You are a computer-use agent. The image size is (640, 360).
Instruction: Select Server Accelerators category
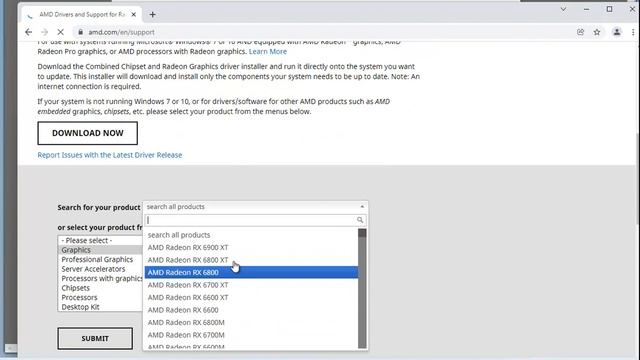pos(100,269)
